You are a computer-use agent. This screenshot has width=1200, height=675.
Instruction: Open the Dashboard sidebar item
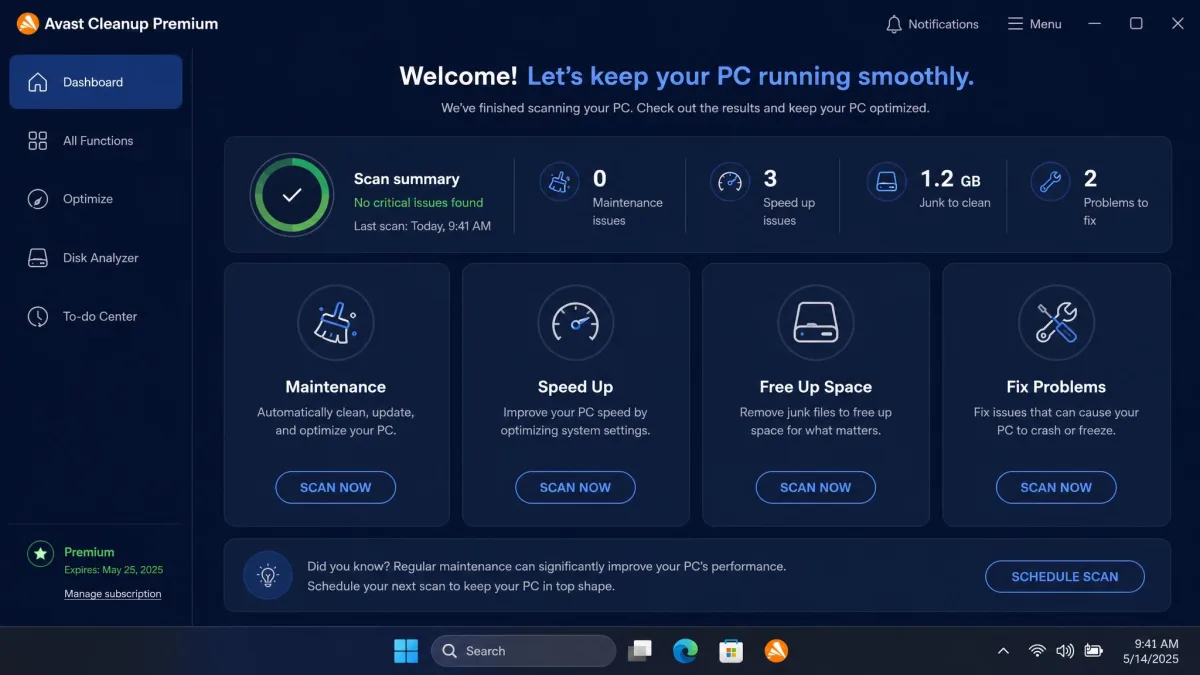[96, 82]
